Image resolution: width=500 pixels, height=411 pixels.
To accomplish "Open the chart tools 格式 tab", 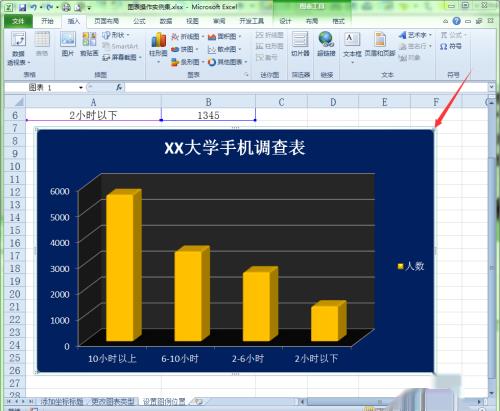I will [x=338, y=21].
